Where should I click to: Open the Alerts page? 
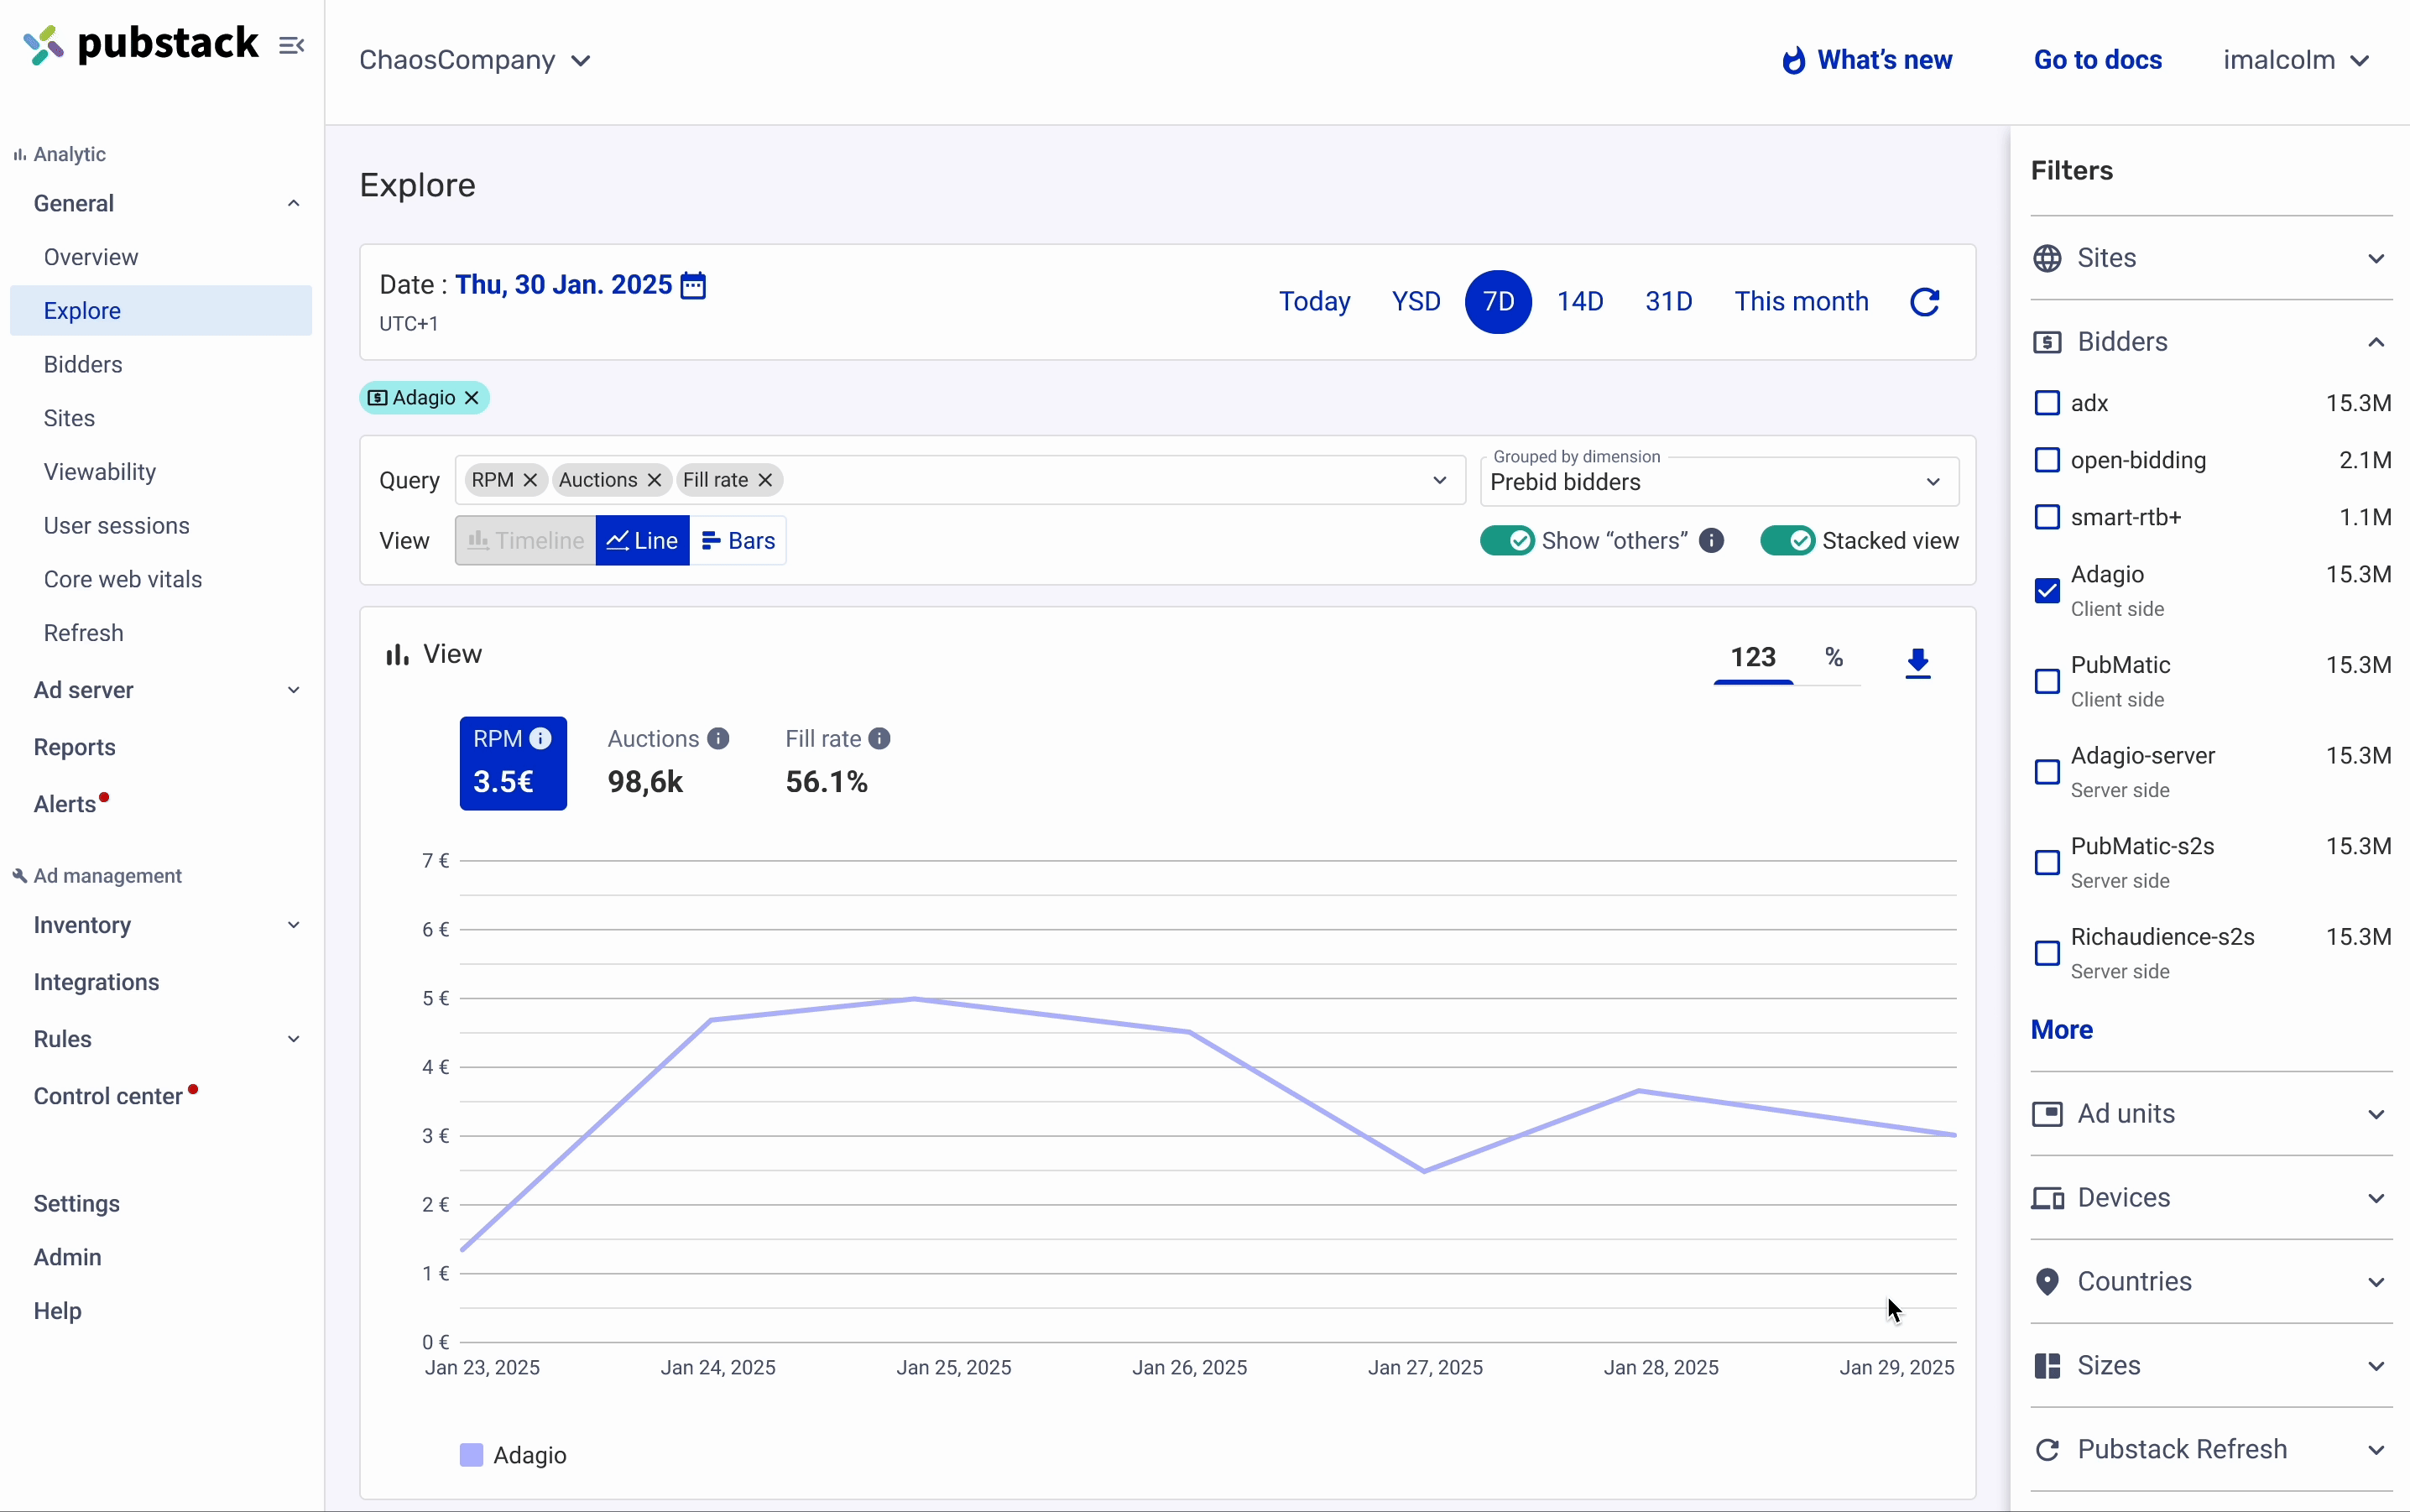(66, 805)
